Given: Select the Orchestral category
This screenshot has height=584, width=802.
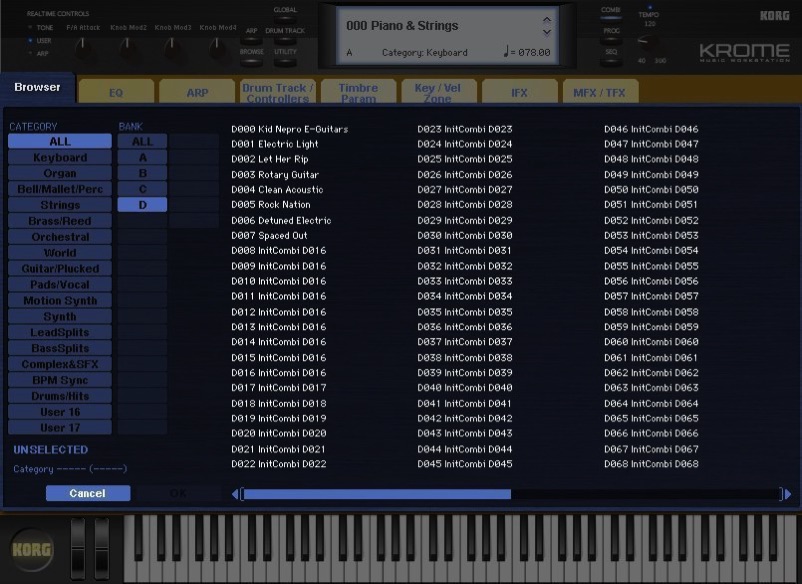Looking at the screenshot, I should [x=60, y=237].
